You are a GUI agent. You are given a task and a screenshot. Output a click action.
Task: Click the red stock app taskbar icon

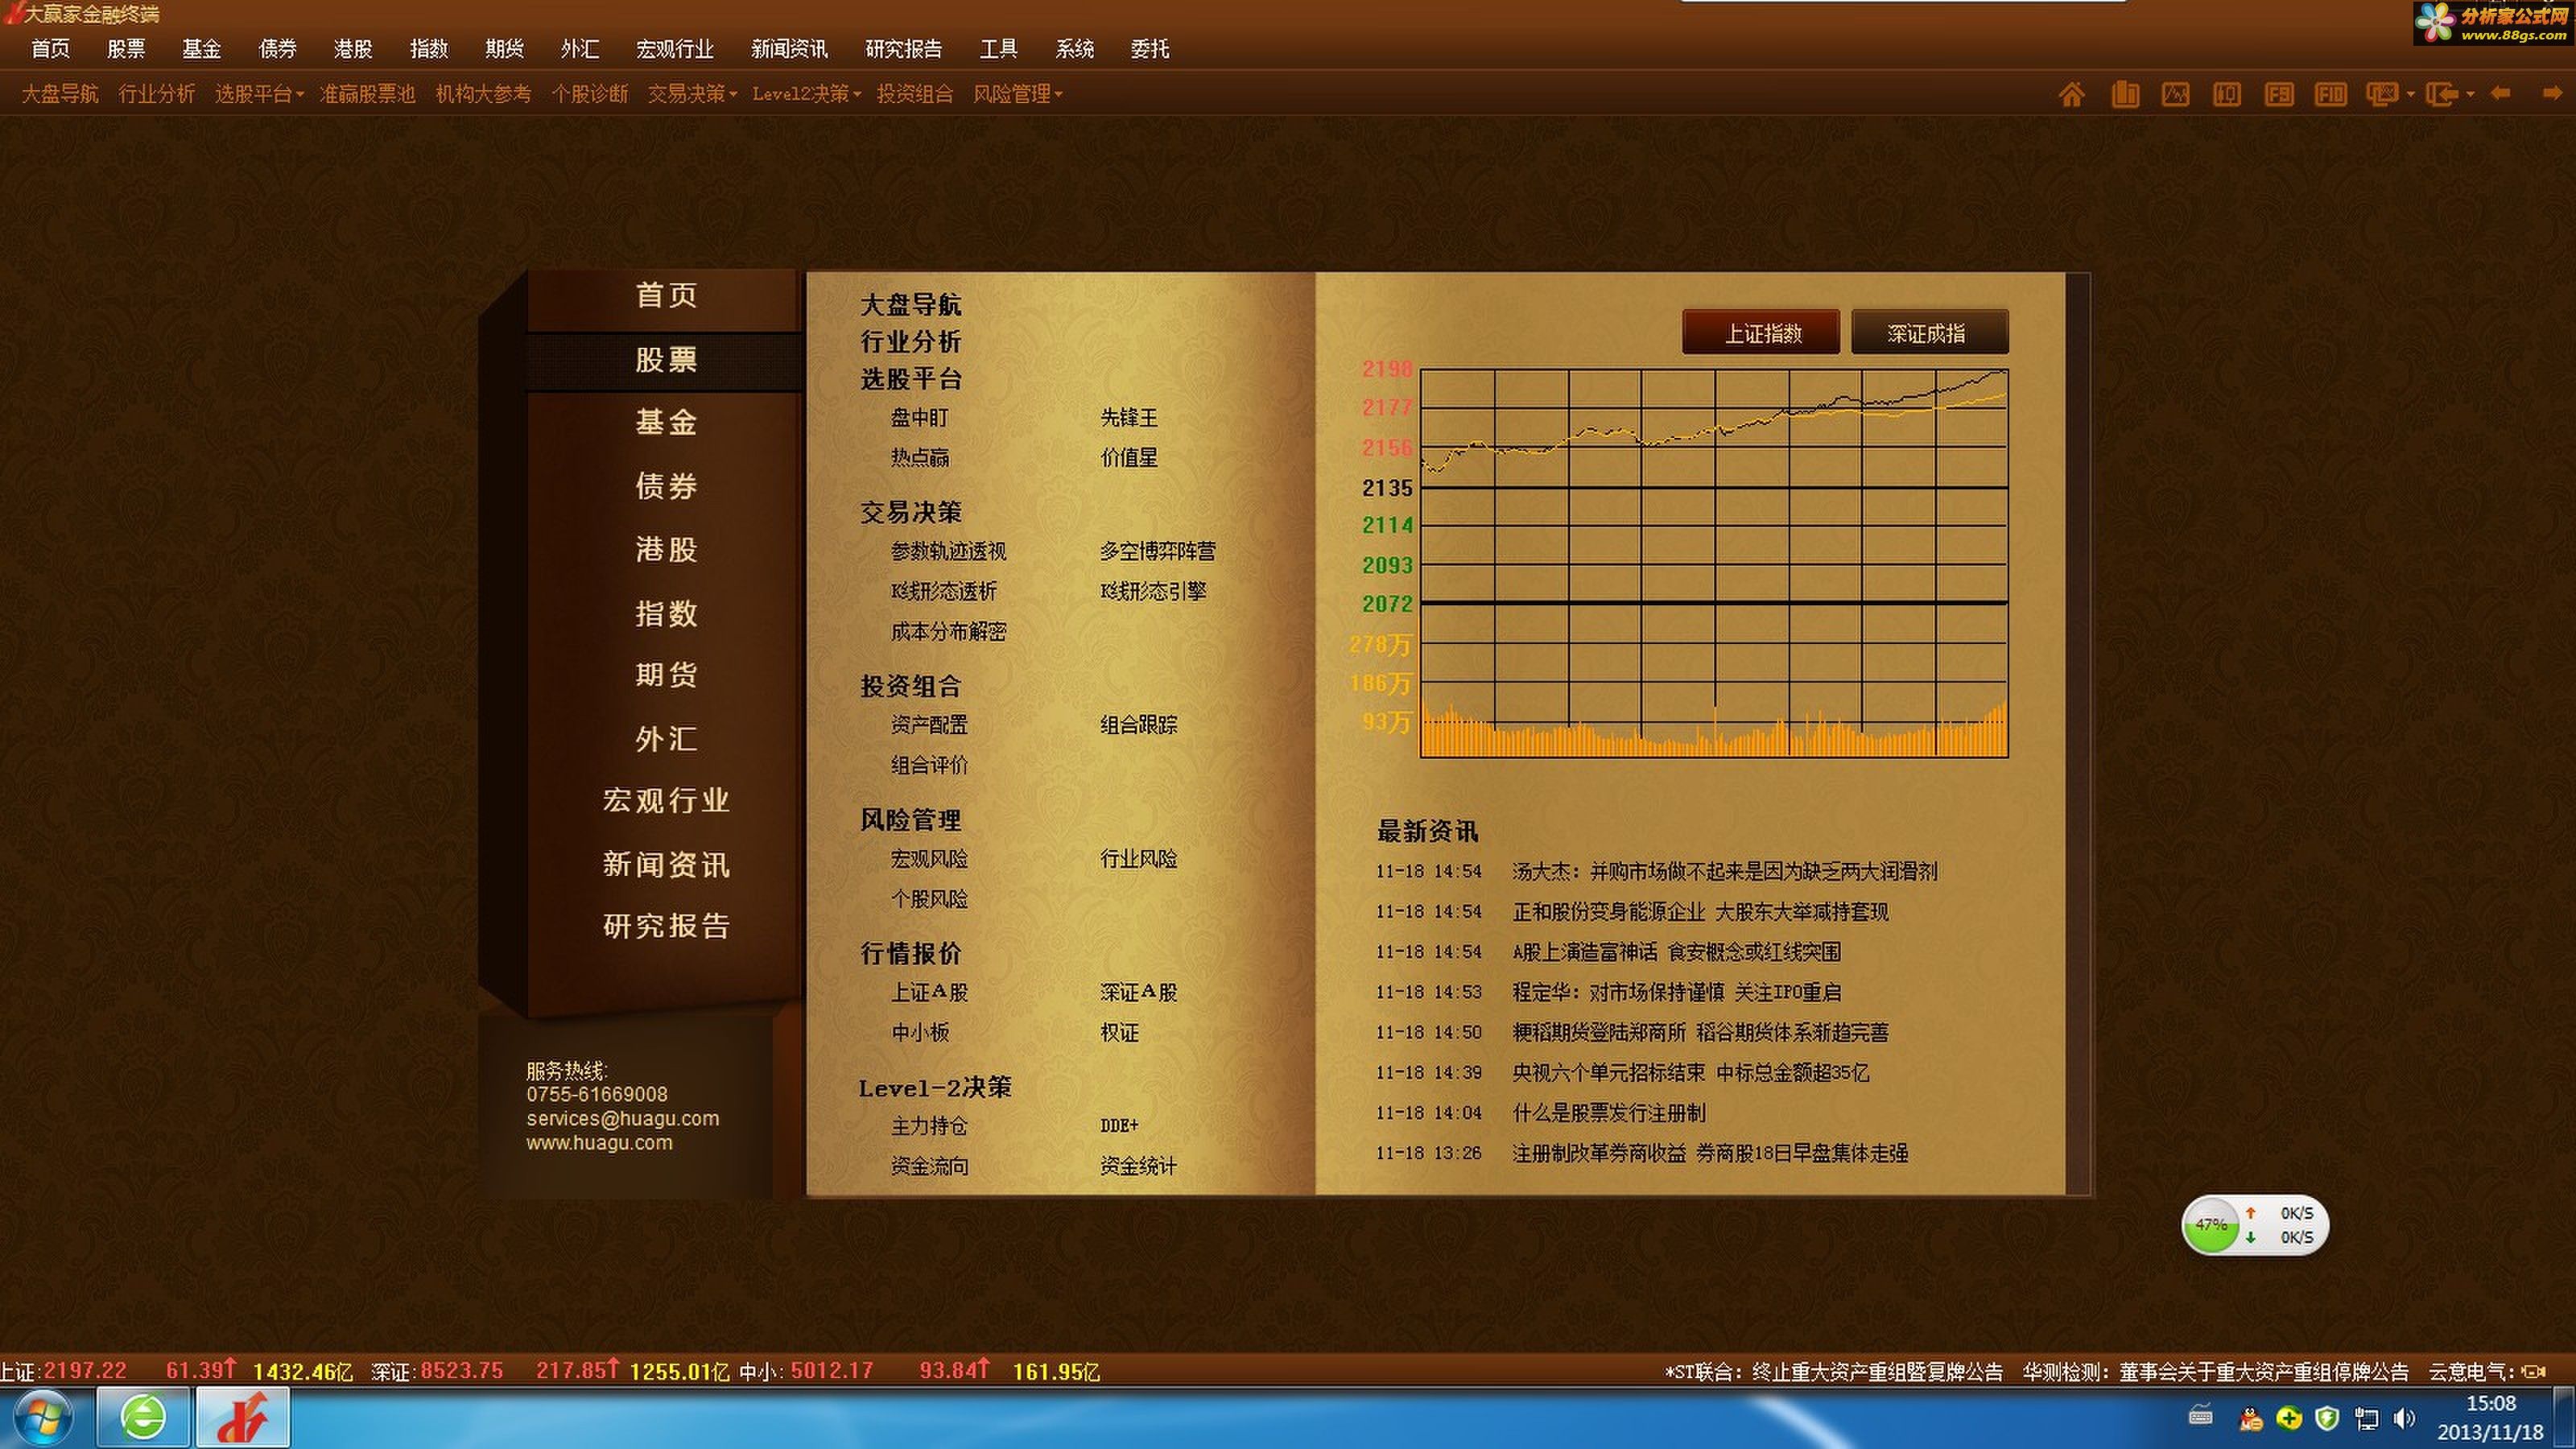[243, 1417]
